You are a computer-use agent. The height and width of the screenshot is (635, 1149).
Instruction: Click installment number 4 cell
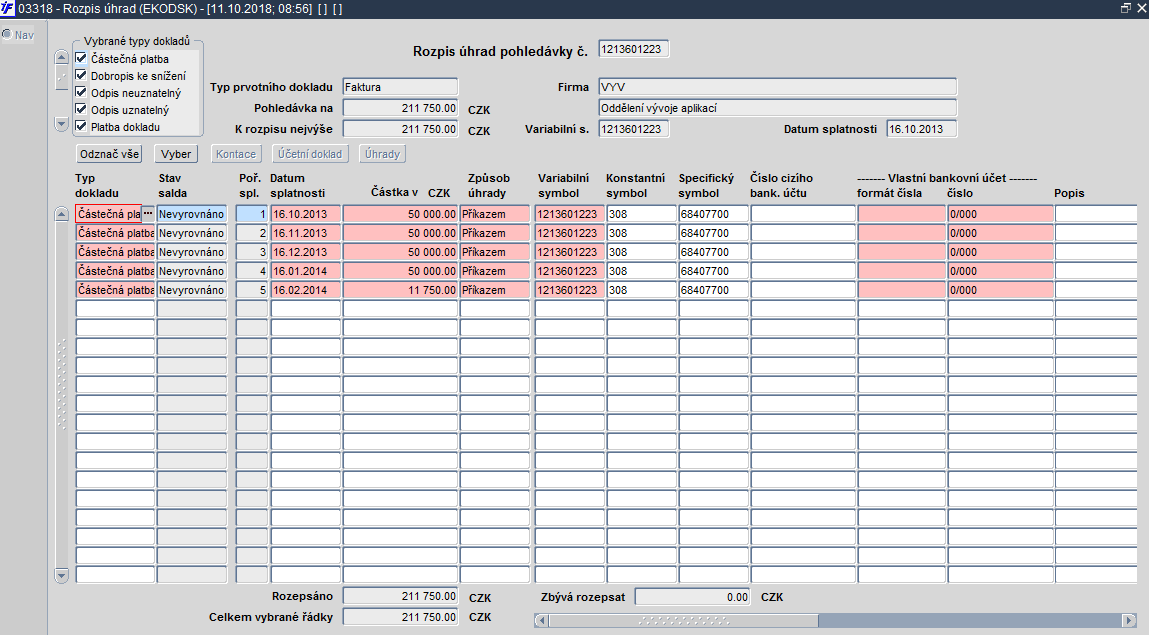coord(251,271)
